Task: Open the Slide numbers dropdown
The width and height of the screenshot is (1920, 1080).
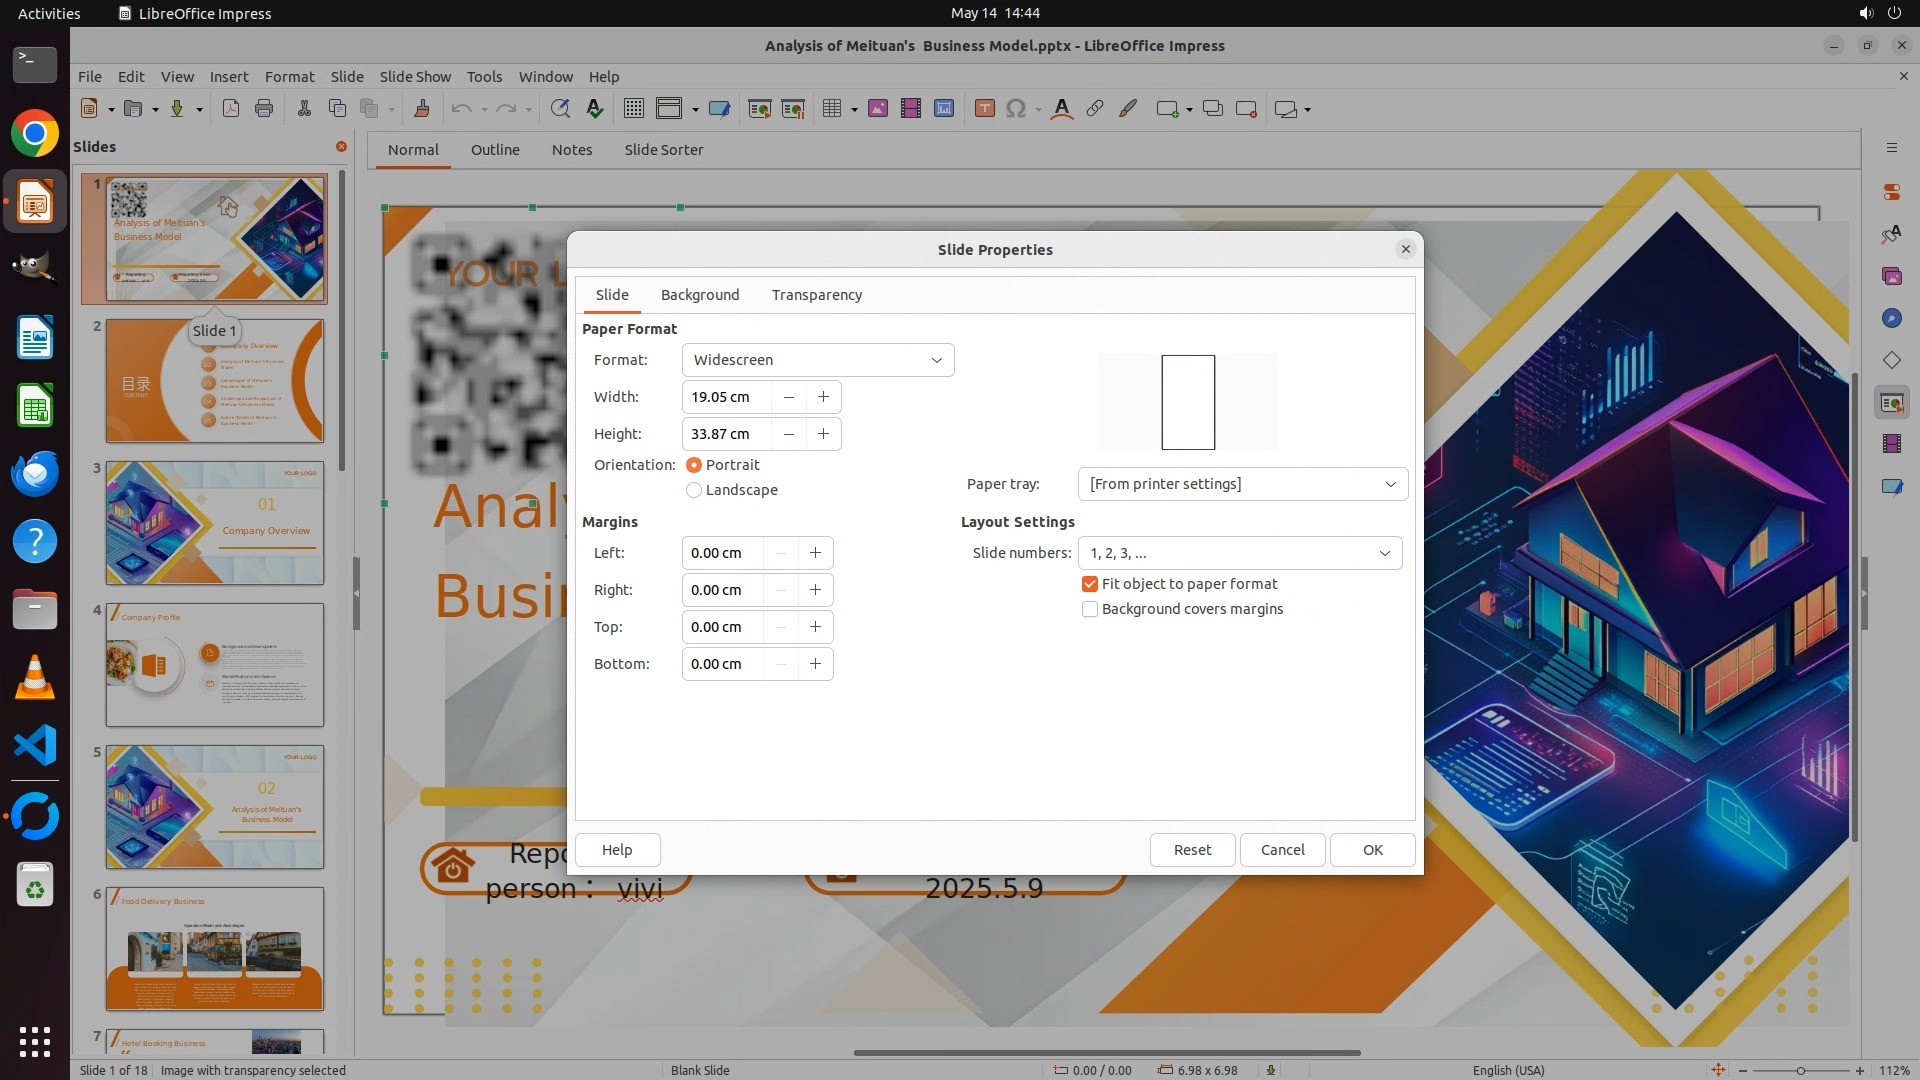Action: click(x=1239, y=553)
